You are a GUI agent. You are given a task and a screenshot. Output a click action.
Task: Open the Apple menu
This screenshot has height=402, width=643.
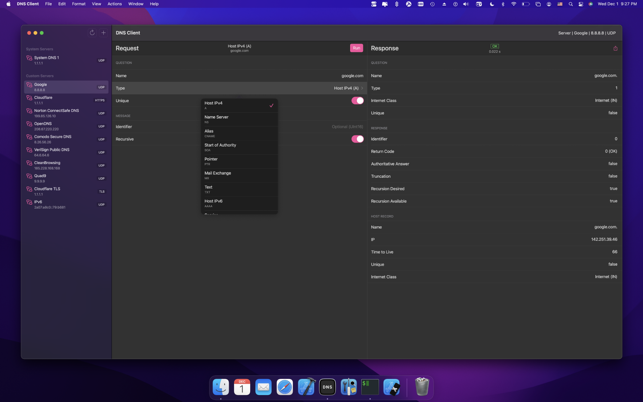(8, 4)
